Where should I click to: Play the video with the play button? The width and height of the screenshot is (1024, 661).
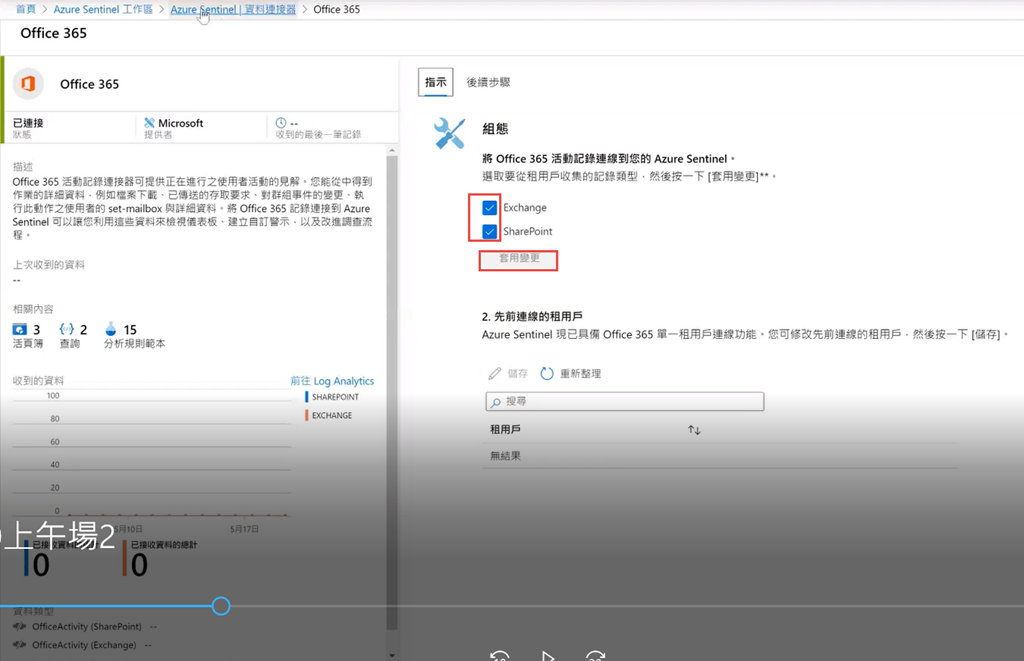pos(547,655)
